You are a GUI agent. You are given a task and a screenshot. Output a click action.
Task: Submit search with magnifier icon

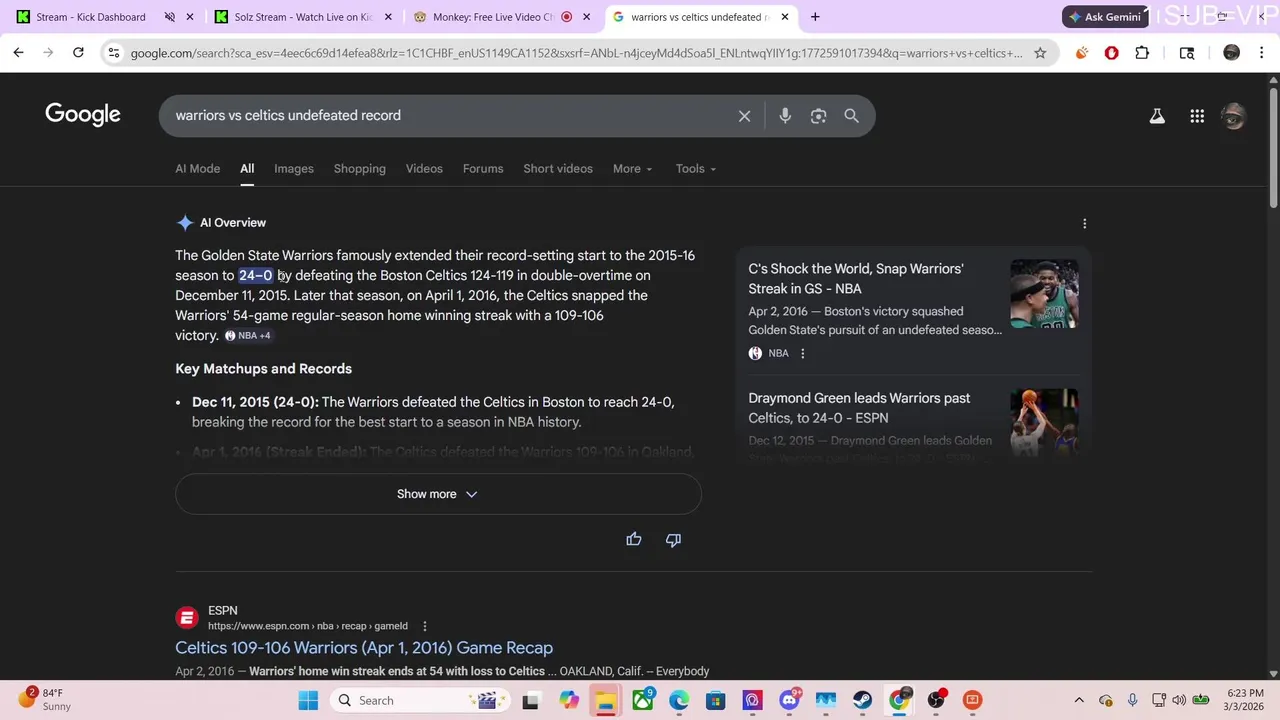[x=851, y=116]
